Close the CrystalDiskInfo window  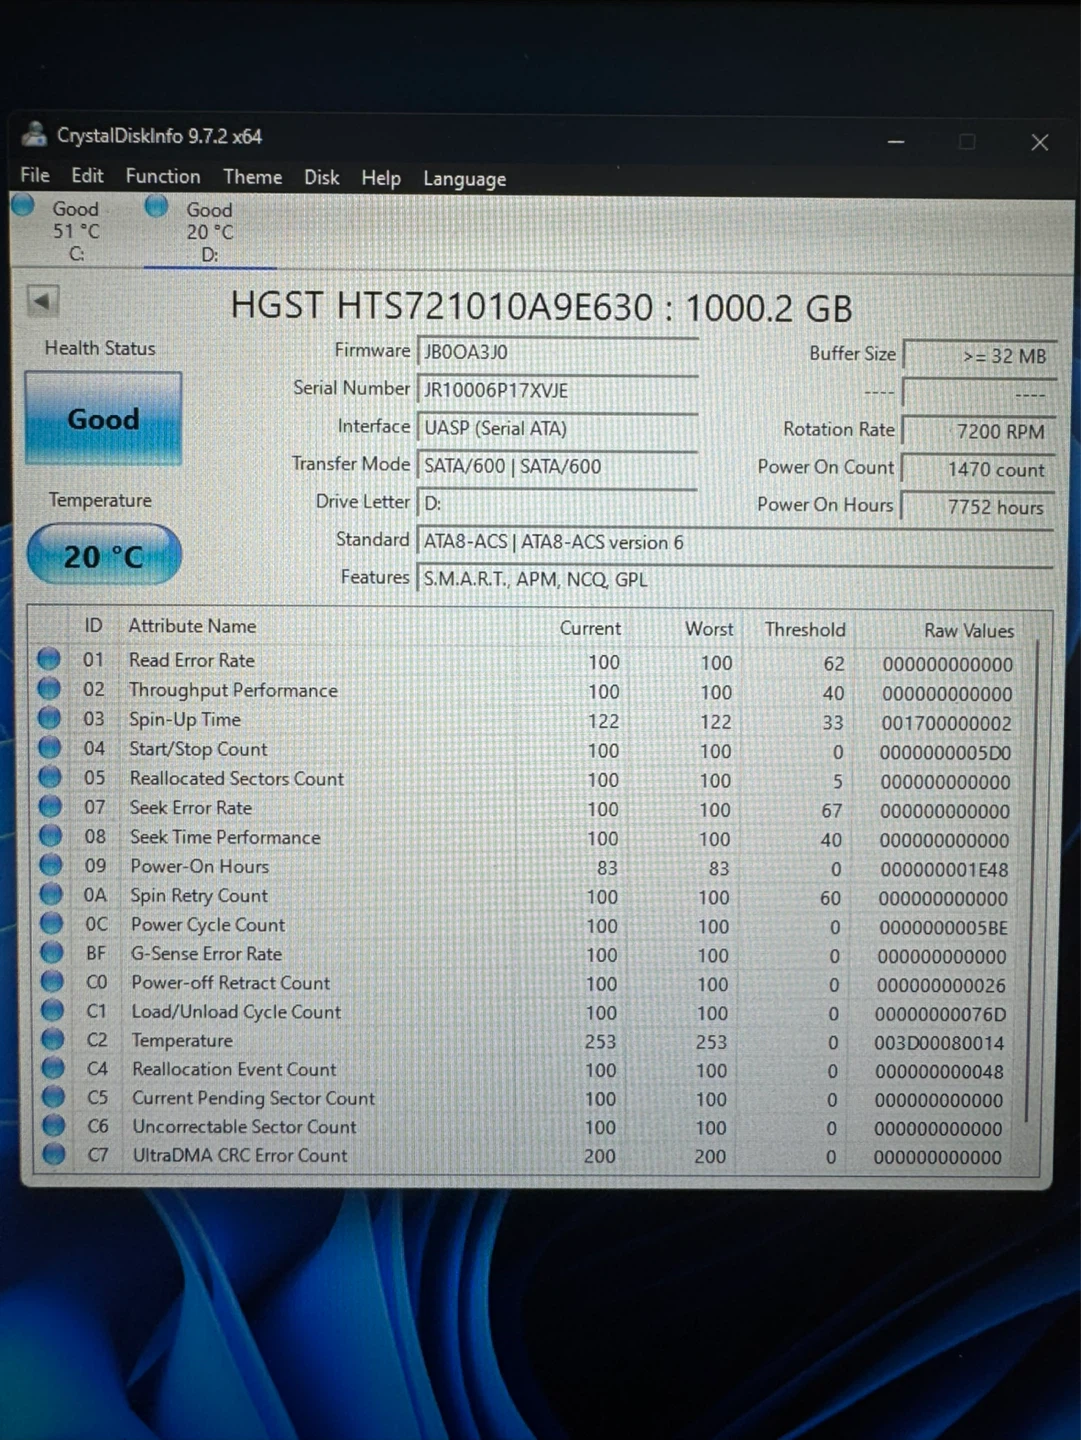[1040, 143]
